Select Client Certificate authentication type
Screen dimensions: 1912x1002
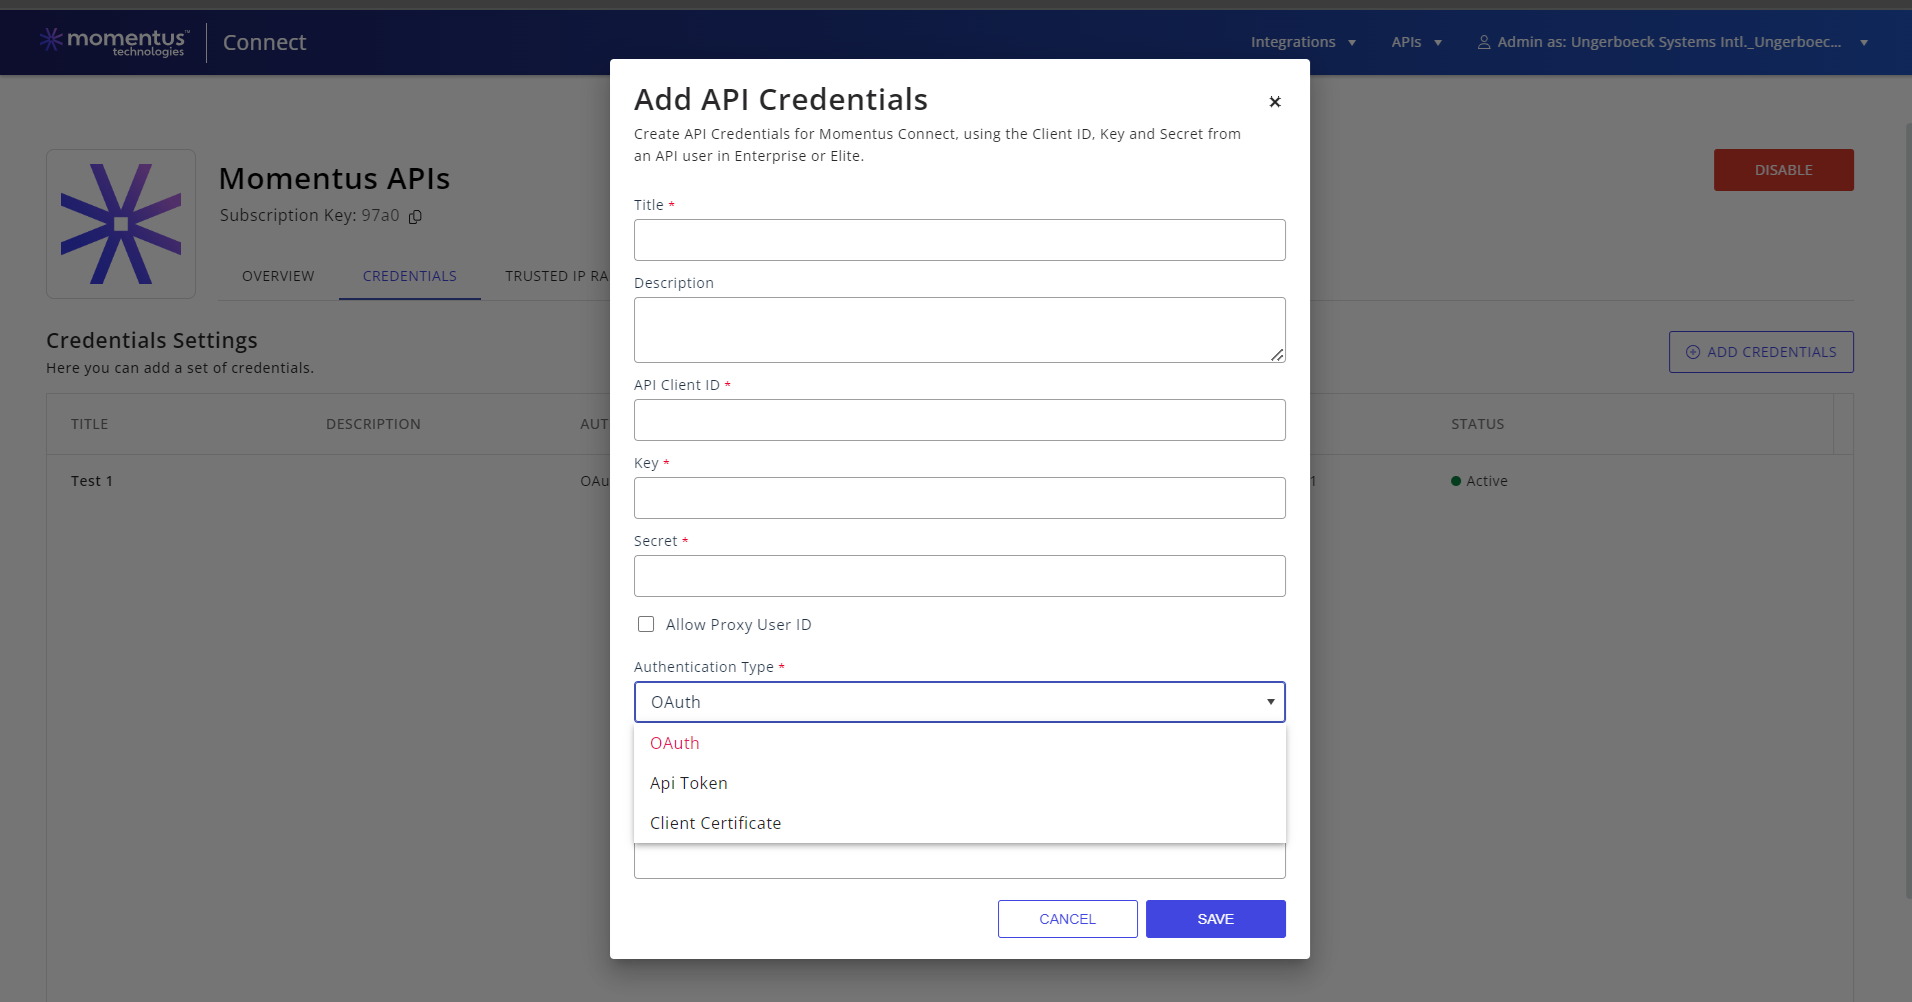coord(715,822)
